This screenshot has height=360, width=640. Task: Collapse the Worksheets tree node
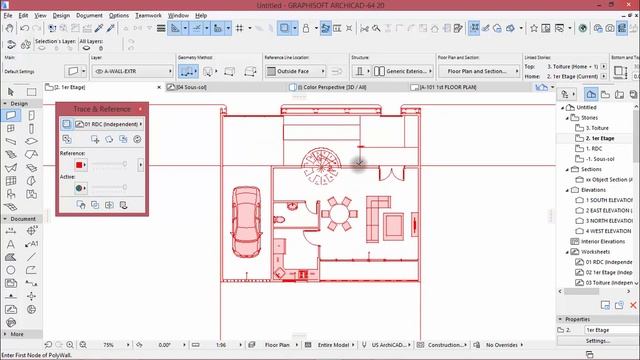pyautogui.click(x=567, y=252)
